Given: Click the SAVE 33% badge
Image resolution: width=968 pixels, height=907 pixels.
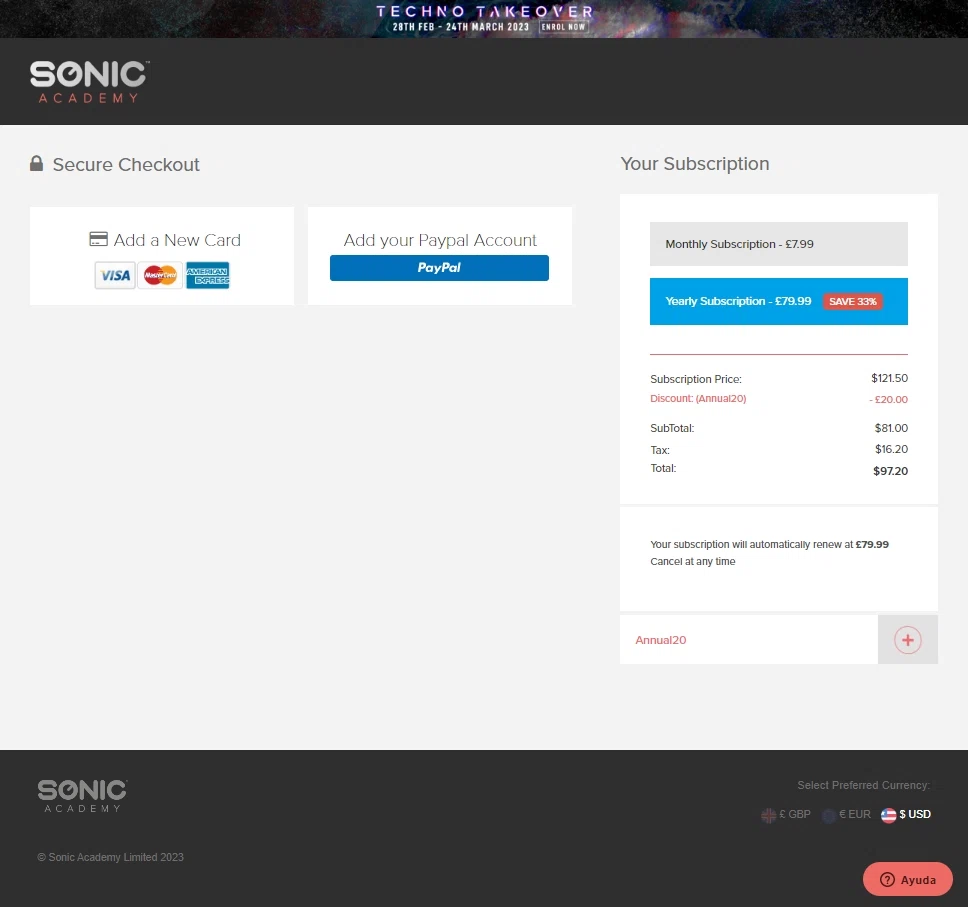Looking at the screenshot, I should (x=853, y=301).
